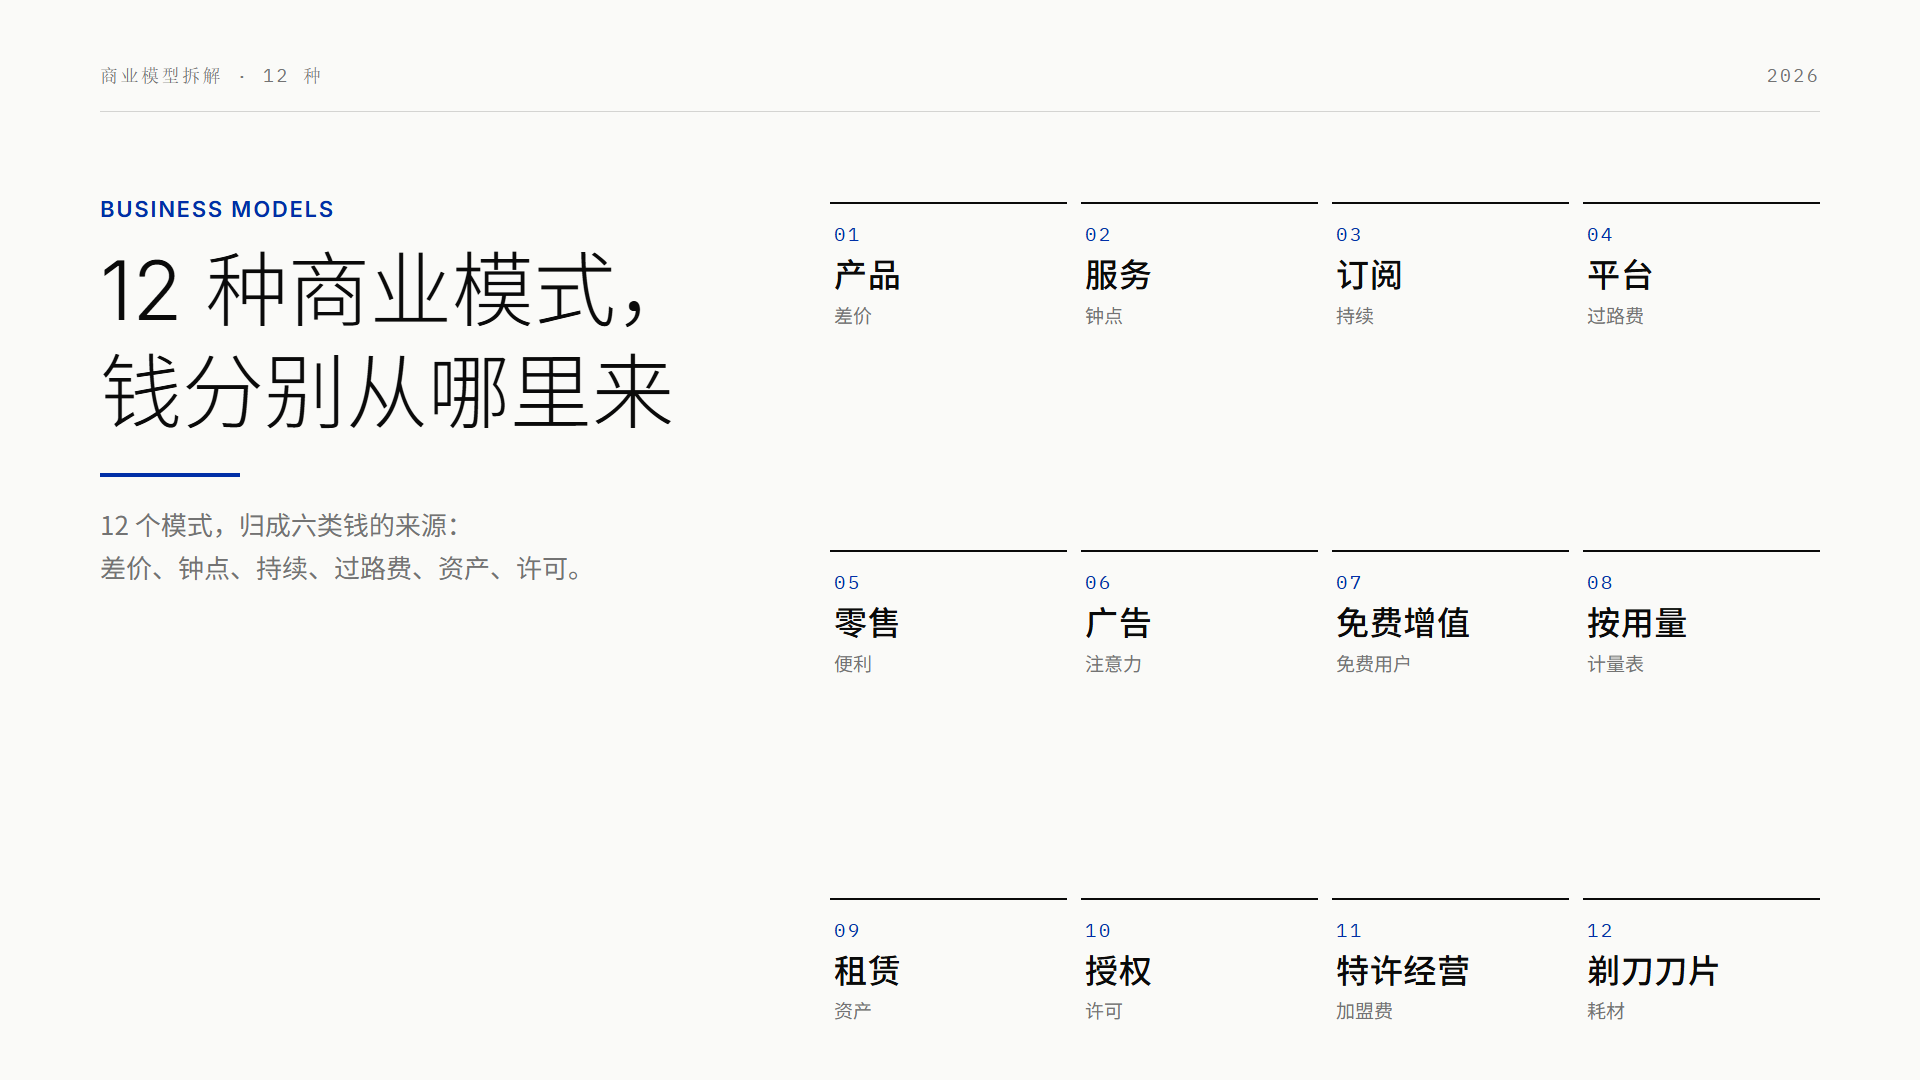This screenshot has height=1080, width=1920.
Task: Click the number '10' above 授权
Action: coord(1098,931)
